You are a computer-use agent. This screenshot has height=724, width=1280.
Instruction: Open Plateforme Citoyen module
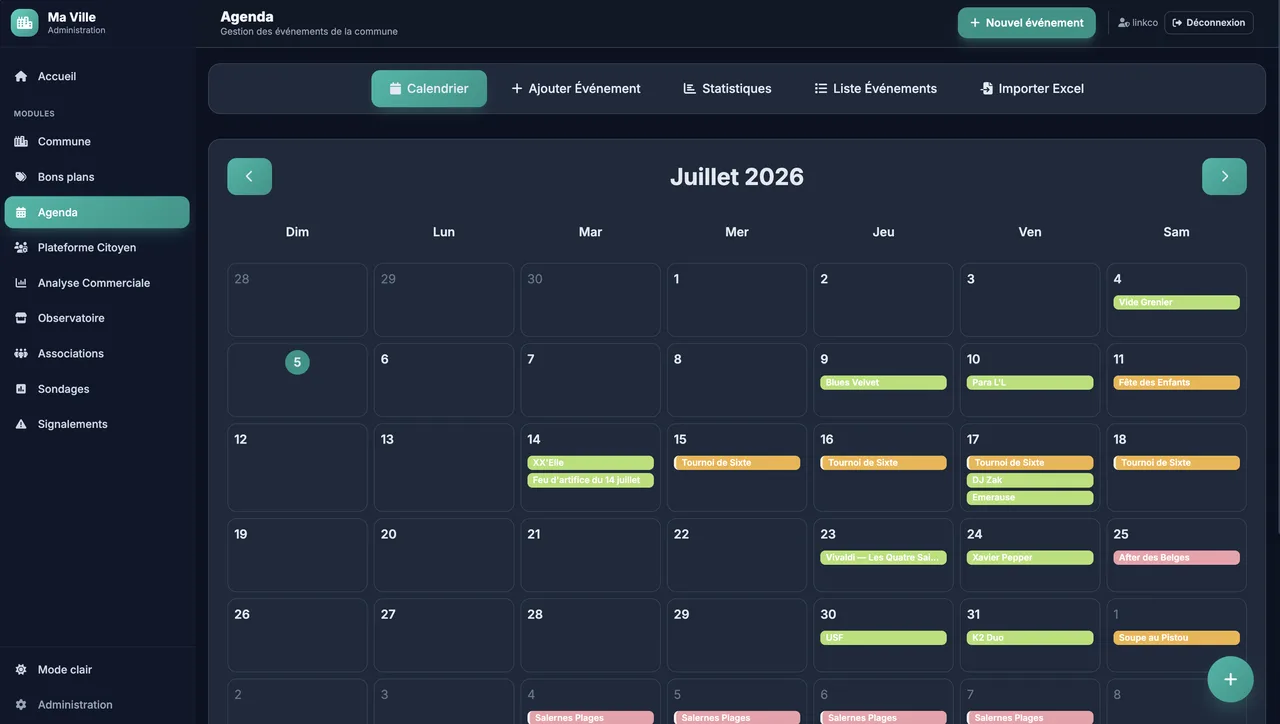pos(97,247)
